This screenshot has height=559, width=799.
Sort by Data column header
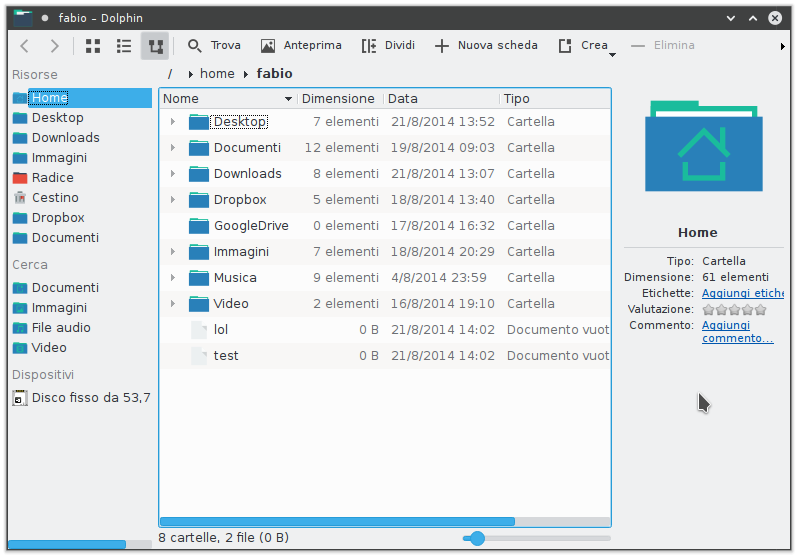coord(441,98)
